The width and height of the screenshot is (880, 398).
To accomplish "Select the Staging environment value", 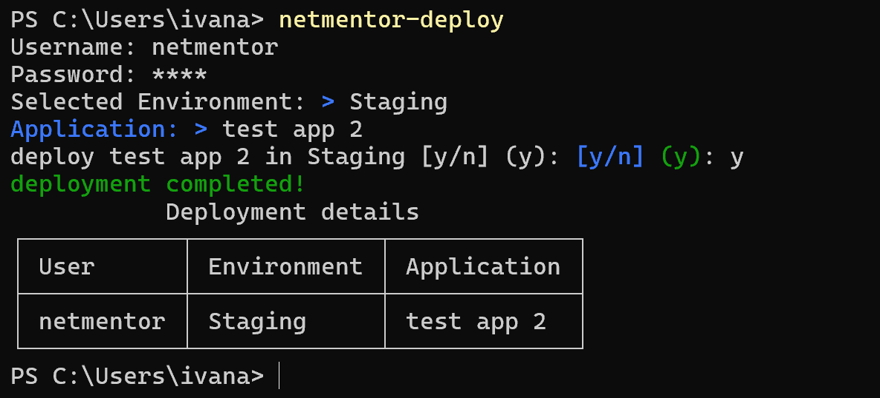I will 398,103.
